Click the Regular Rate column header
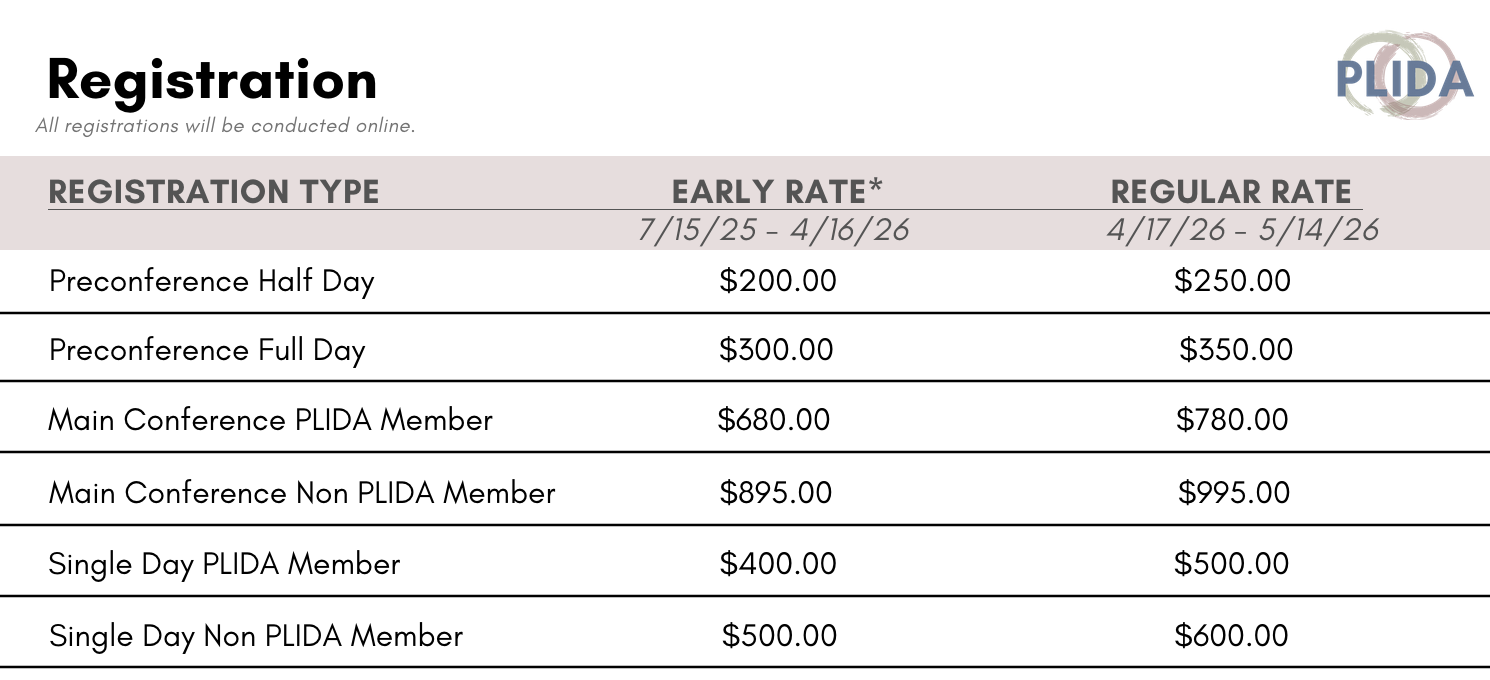The image size is (1490, 680). point(1231,191)
